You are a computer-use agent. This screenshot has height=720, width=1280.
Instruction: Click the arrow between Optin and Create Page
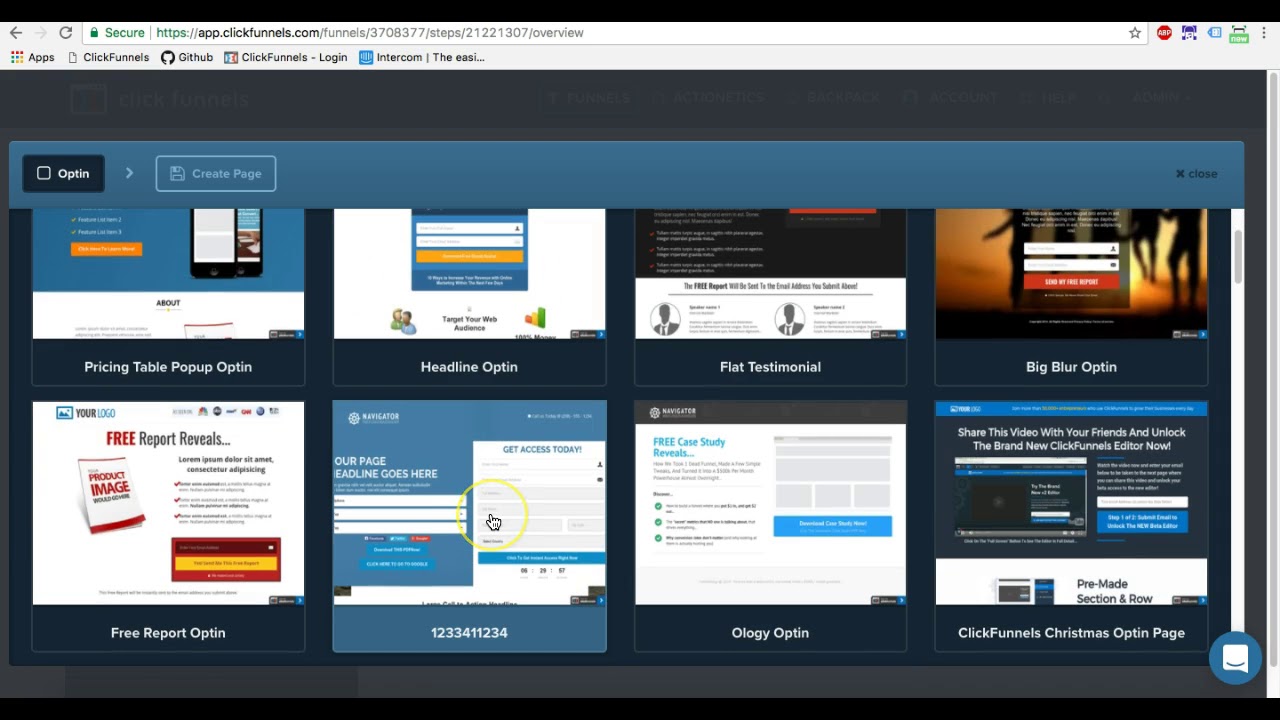click(x=129, y=173)
